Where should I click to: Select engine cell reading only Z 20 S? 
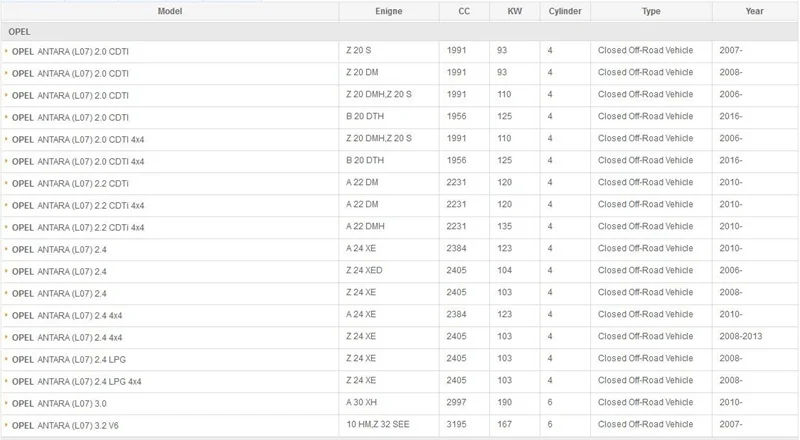tap(359, 51)
